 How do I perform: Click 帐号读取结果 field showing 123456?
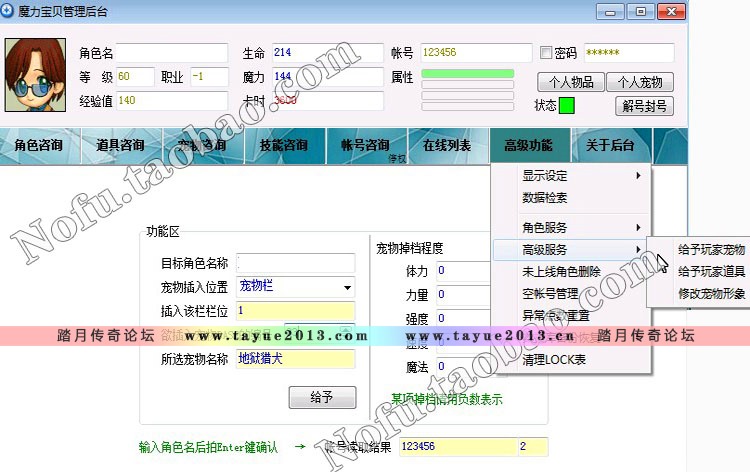458,447
